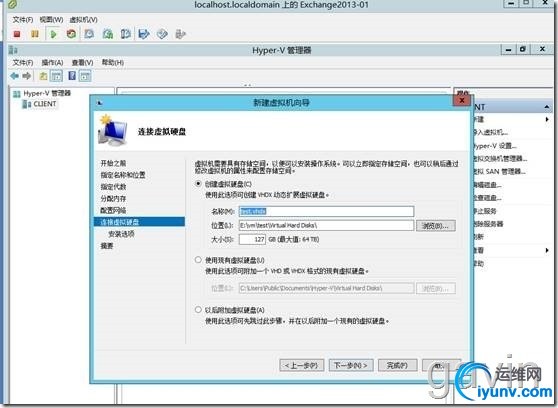558x408 pixels.
Task: Click the diamond-shaped VM toolbar icon
Action: pos(162,34)
